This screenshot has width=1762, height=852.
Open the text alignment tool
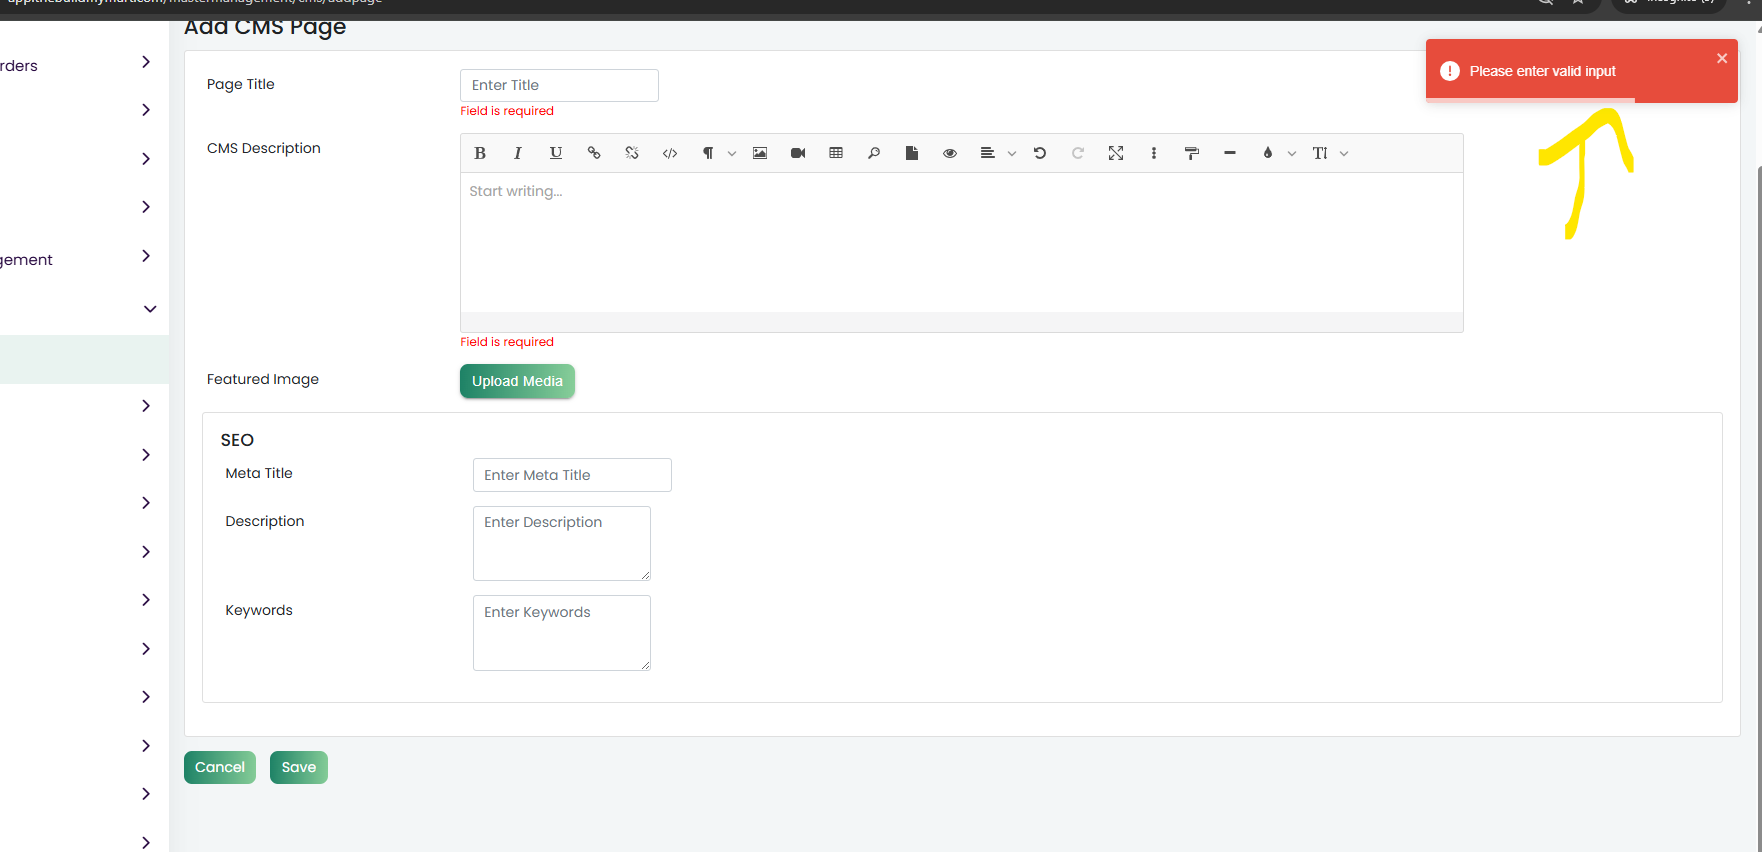click(988, 153)
